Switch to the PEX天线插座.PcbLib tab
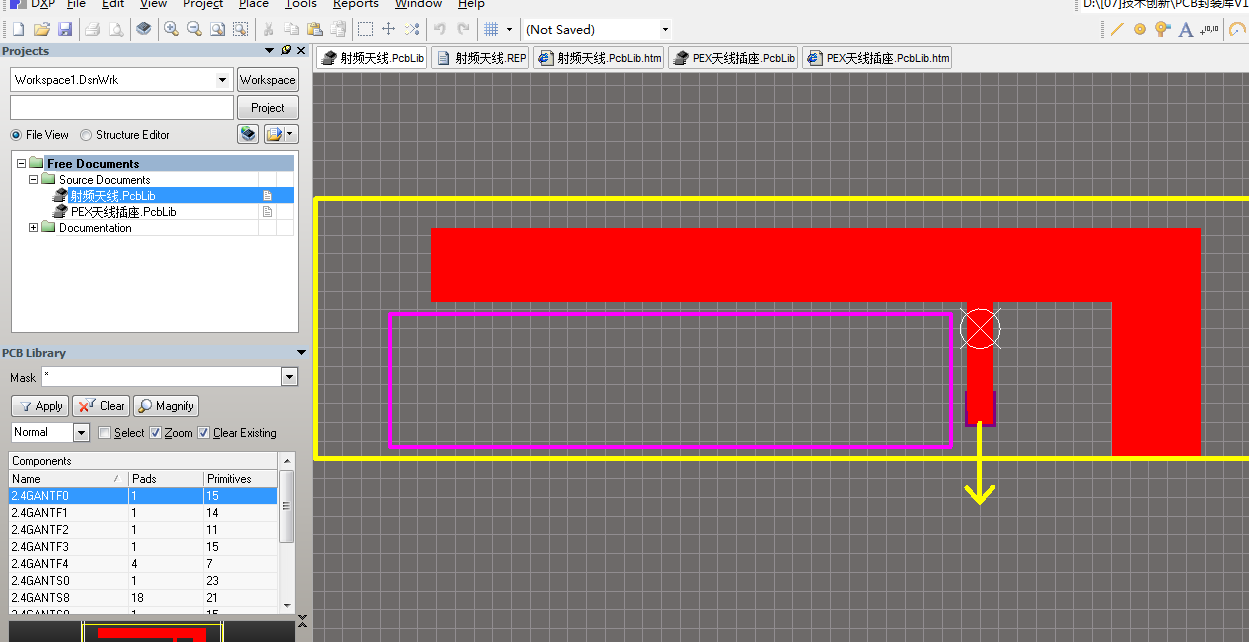 pyautogui.click(x=733, y=58)
